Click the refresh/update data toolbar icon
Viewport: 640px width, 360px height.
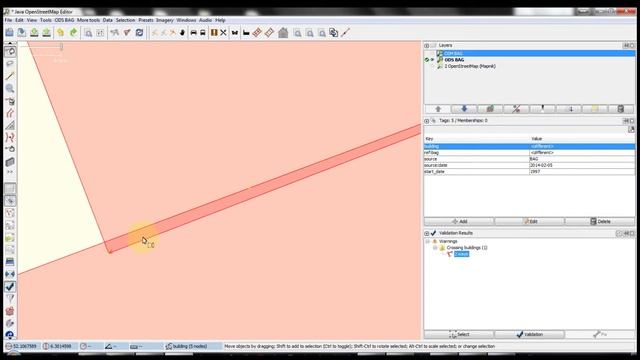(x=140, y=33)
